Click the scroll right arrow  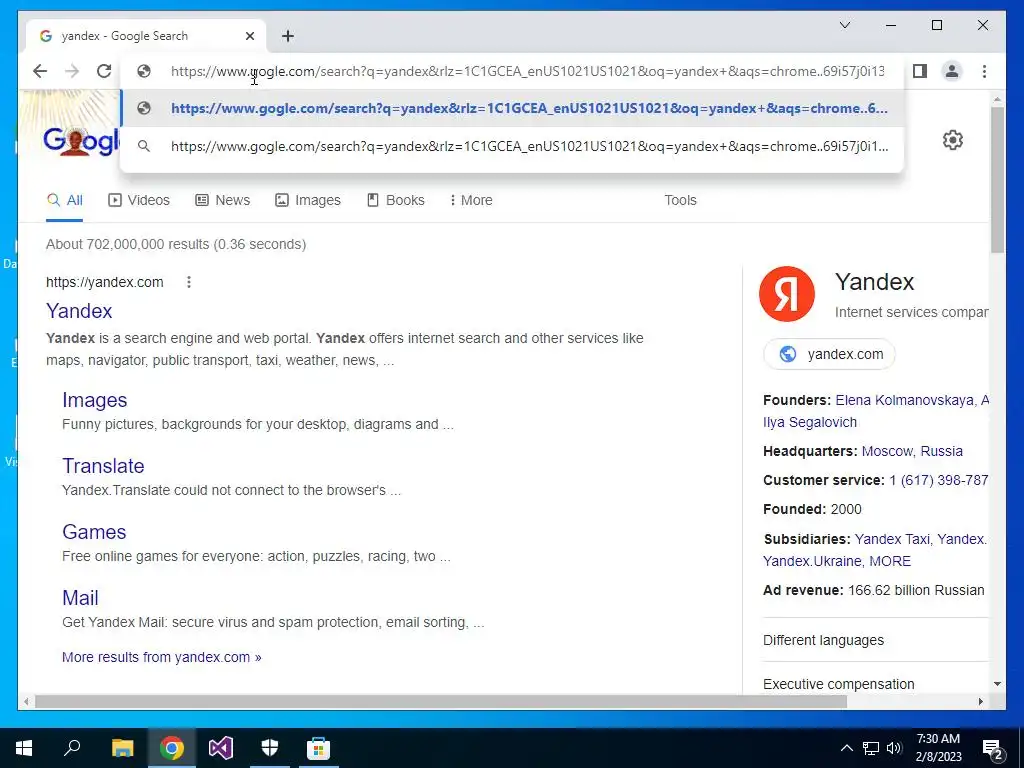[x=981, y=701]
